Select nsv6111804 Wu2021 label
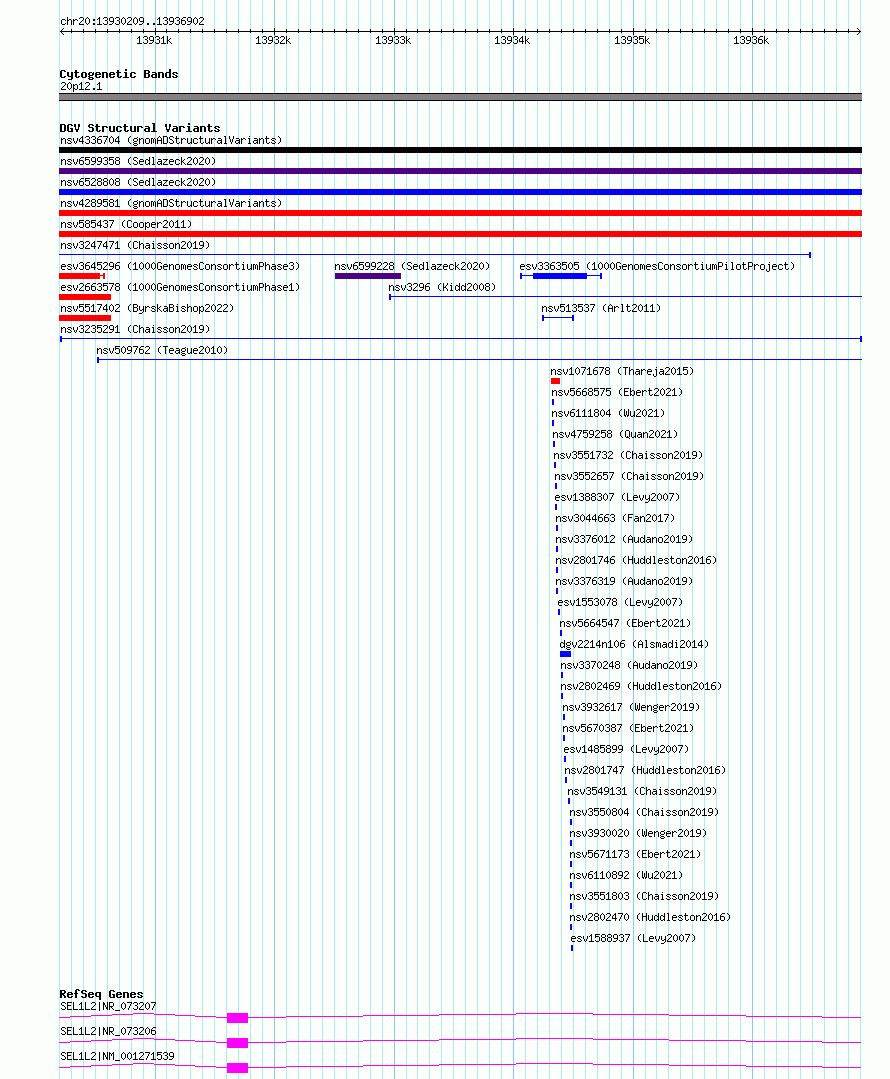890x1079 pixels. click(608, 413)
